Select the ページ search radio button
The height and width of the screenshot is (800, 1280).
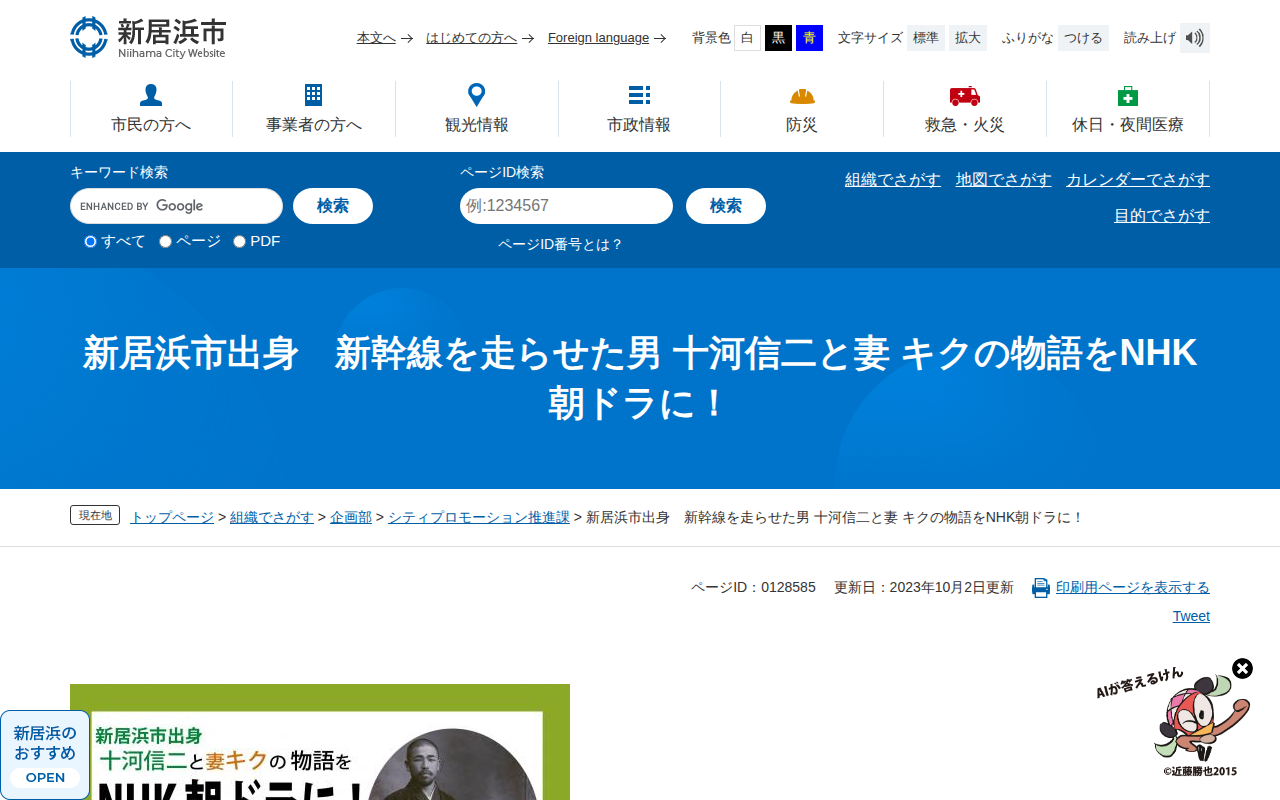[166, 241]
